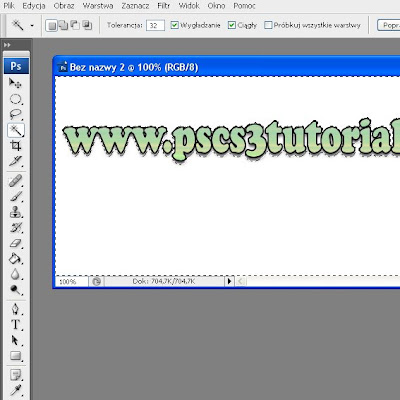Screen dimensions: 400x400
Task: Open the tool preset picker arrow
Action: coord(32,26)
